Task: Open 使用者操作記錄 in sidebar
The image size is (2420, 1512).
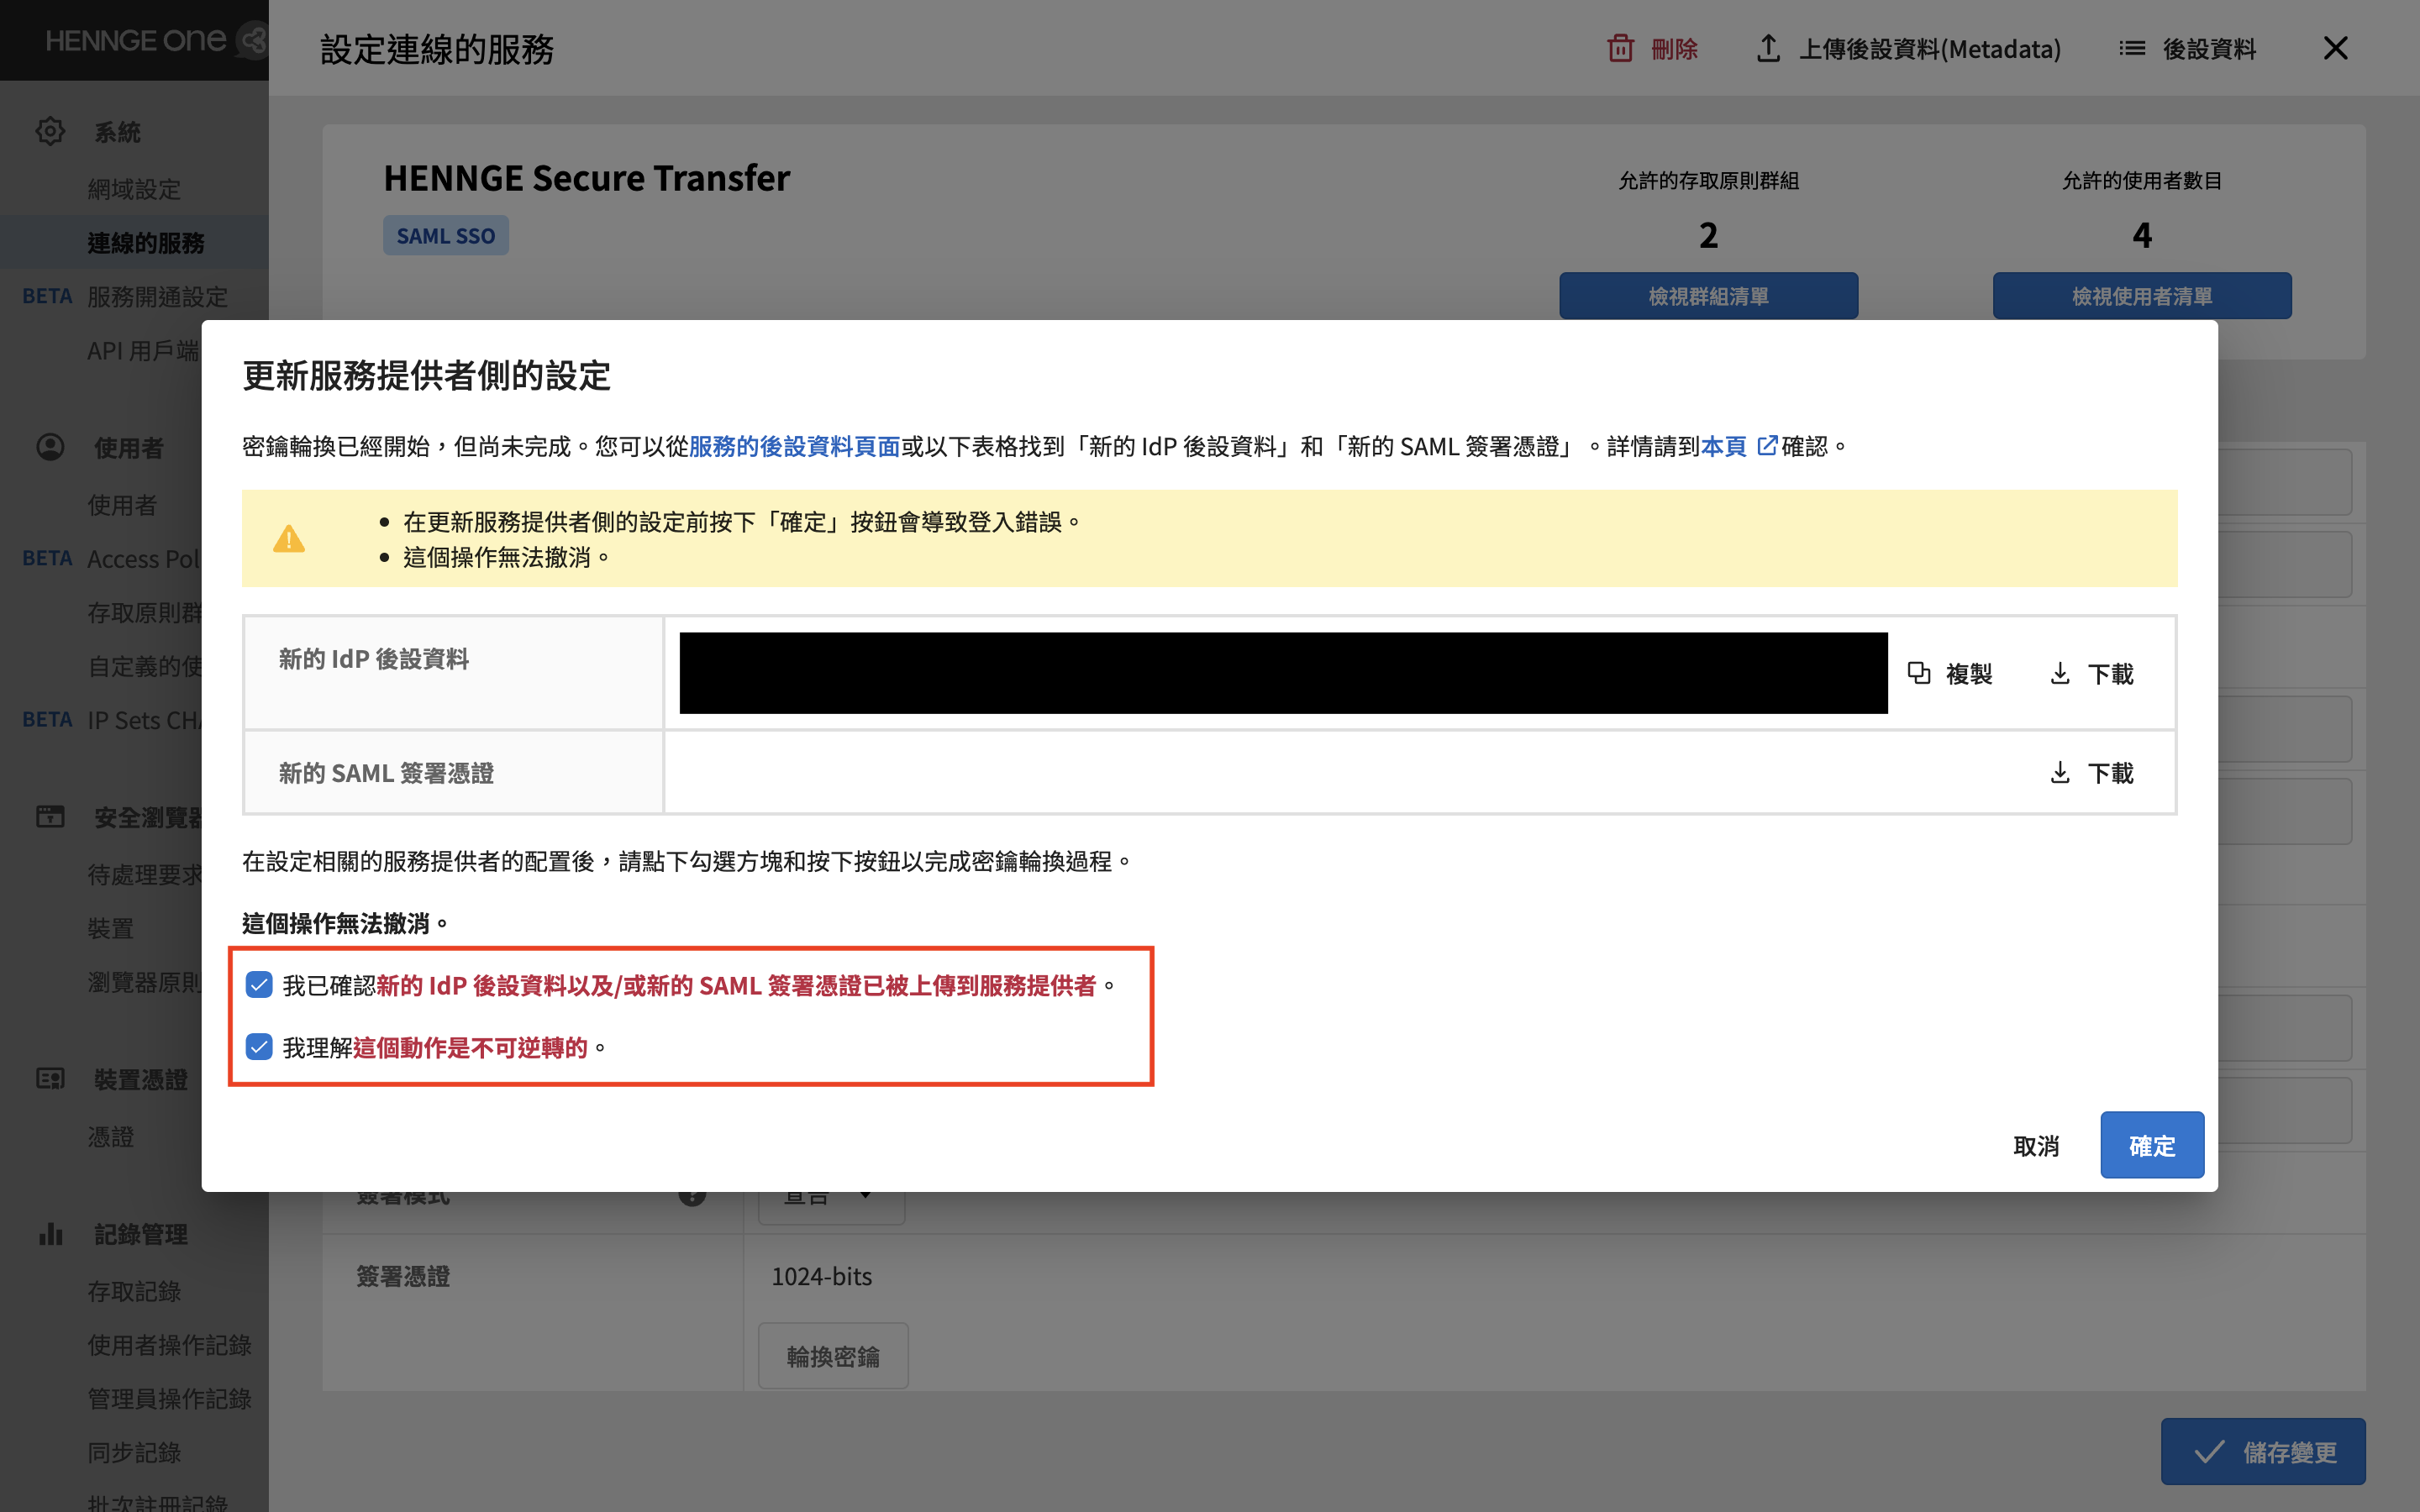Action: coord(169,1345)
